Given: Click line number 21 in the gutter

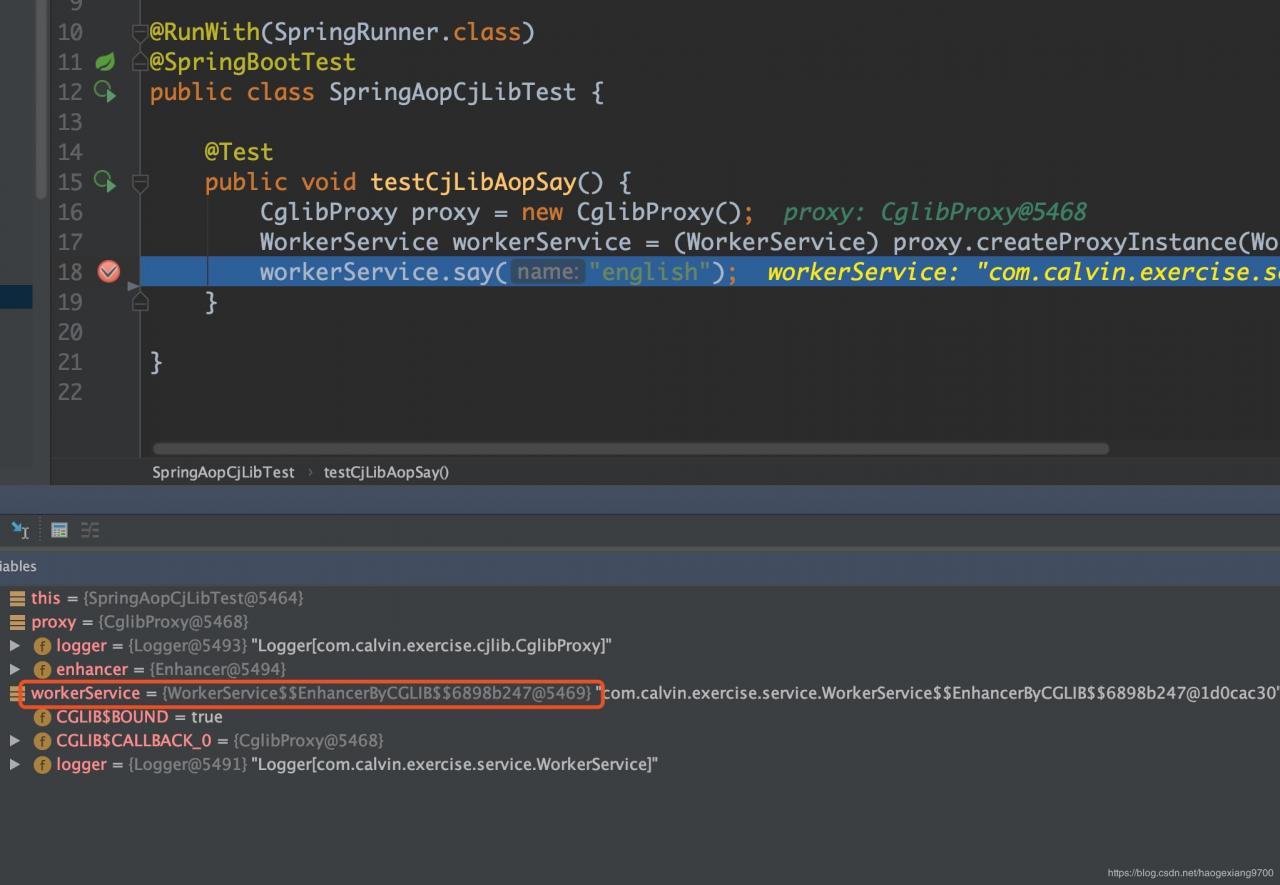Looking at the screenshot, I should tap(70, 362).
